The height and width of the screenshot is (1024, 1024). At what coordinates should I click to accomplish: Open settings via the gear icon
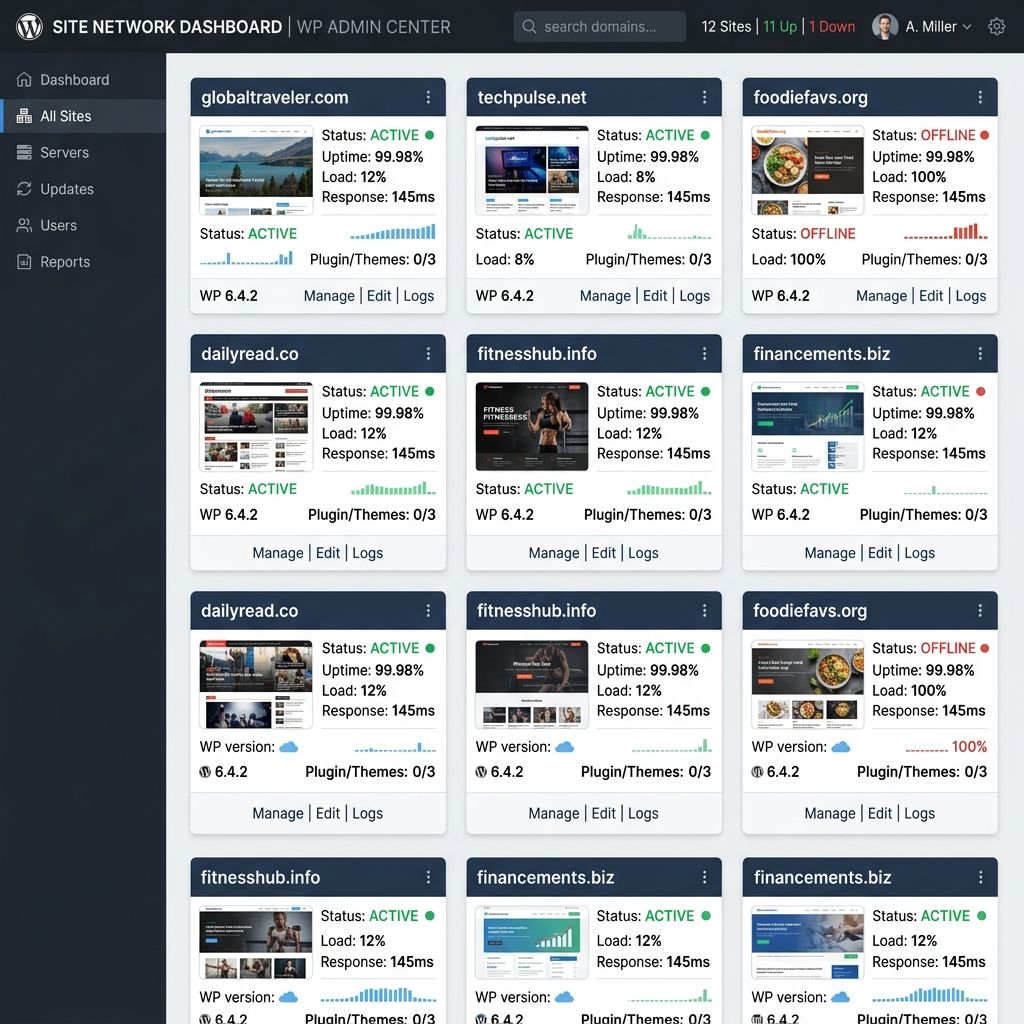click(x=996, y=27)
